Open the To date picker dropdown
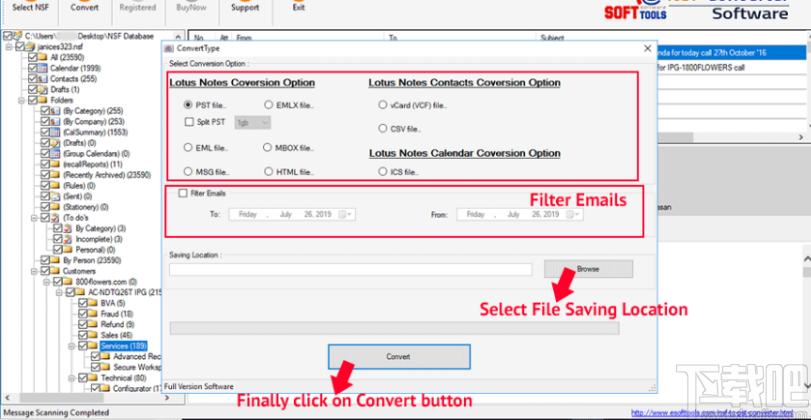The image size is (811, 420). point(345,215)
